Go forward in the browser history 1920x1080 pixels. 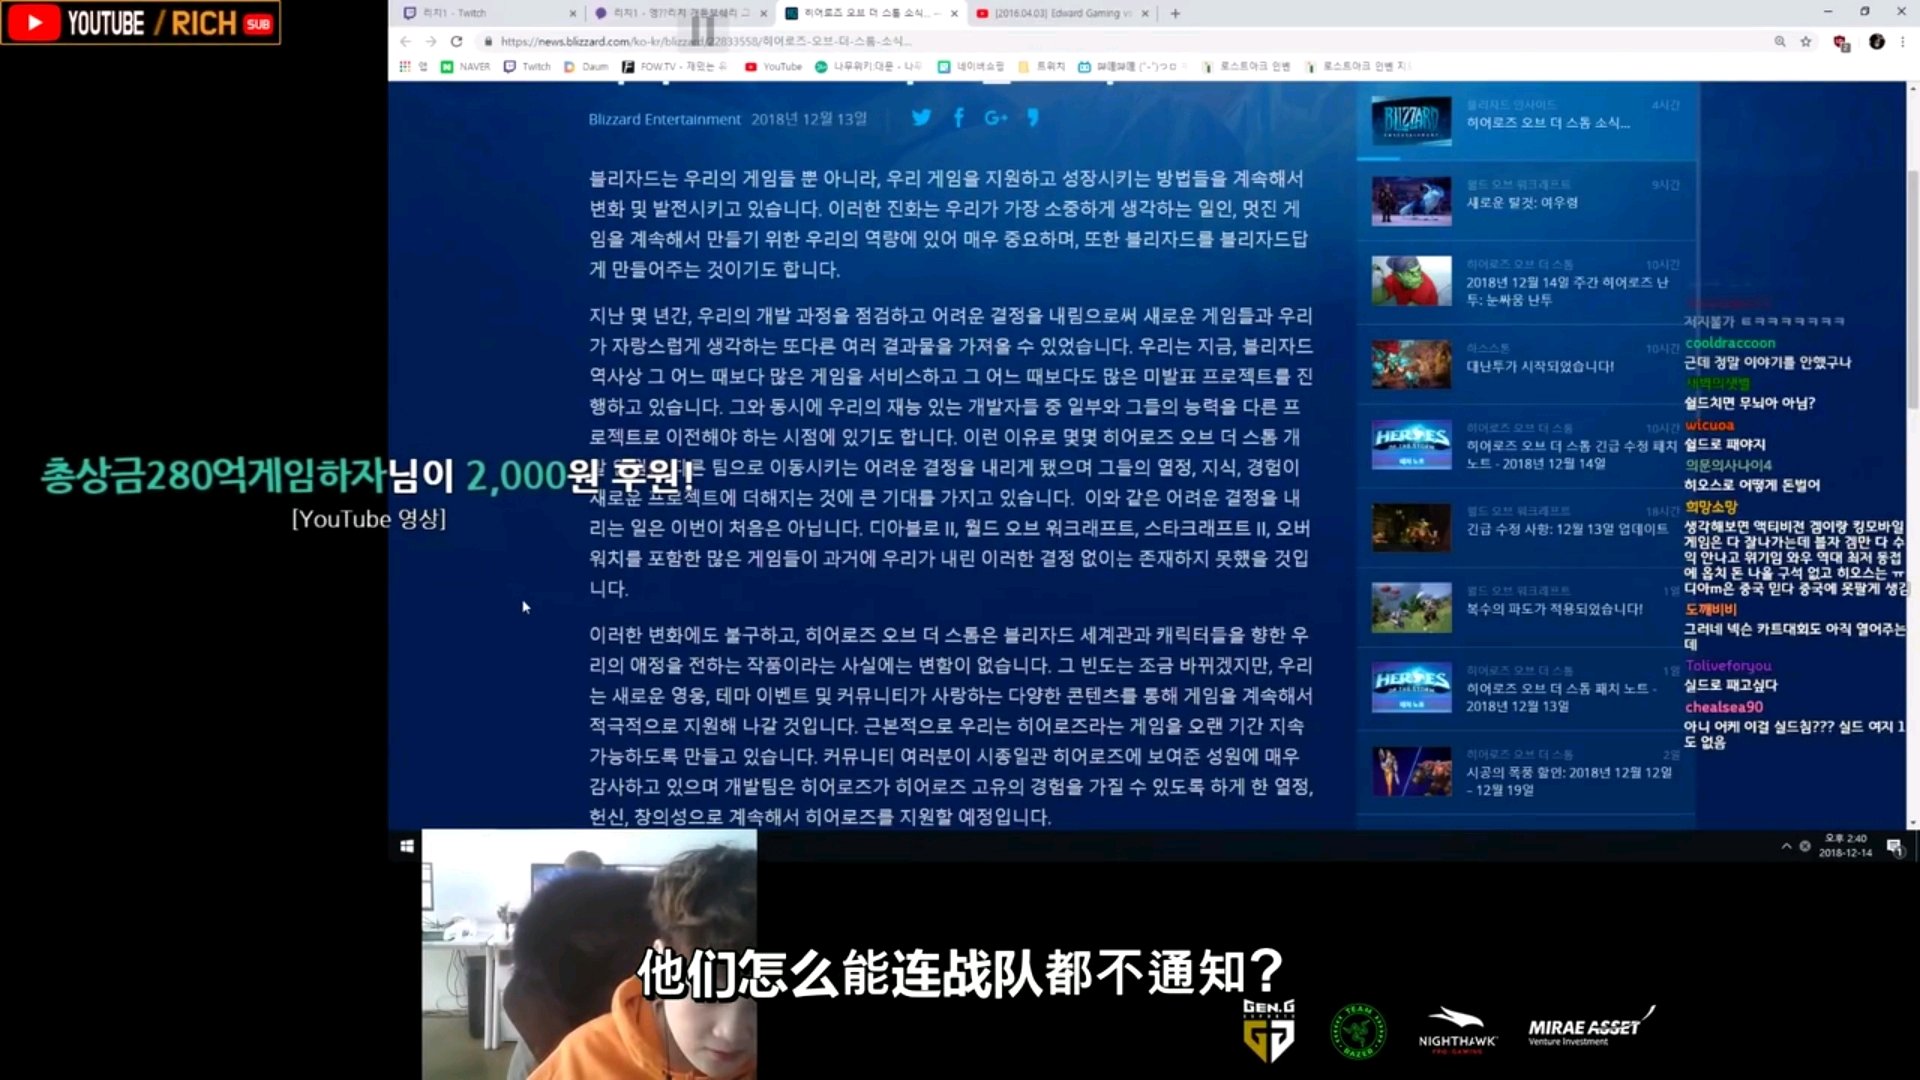pyautogui.click(x=431, y=41)
